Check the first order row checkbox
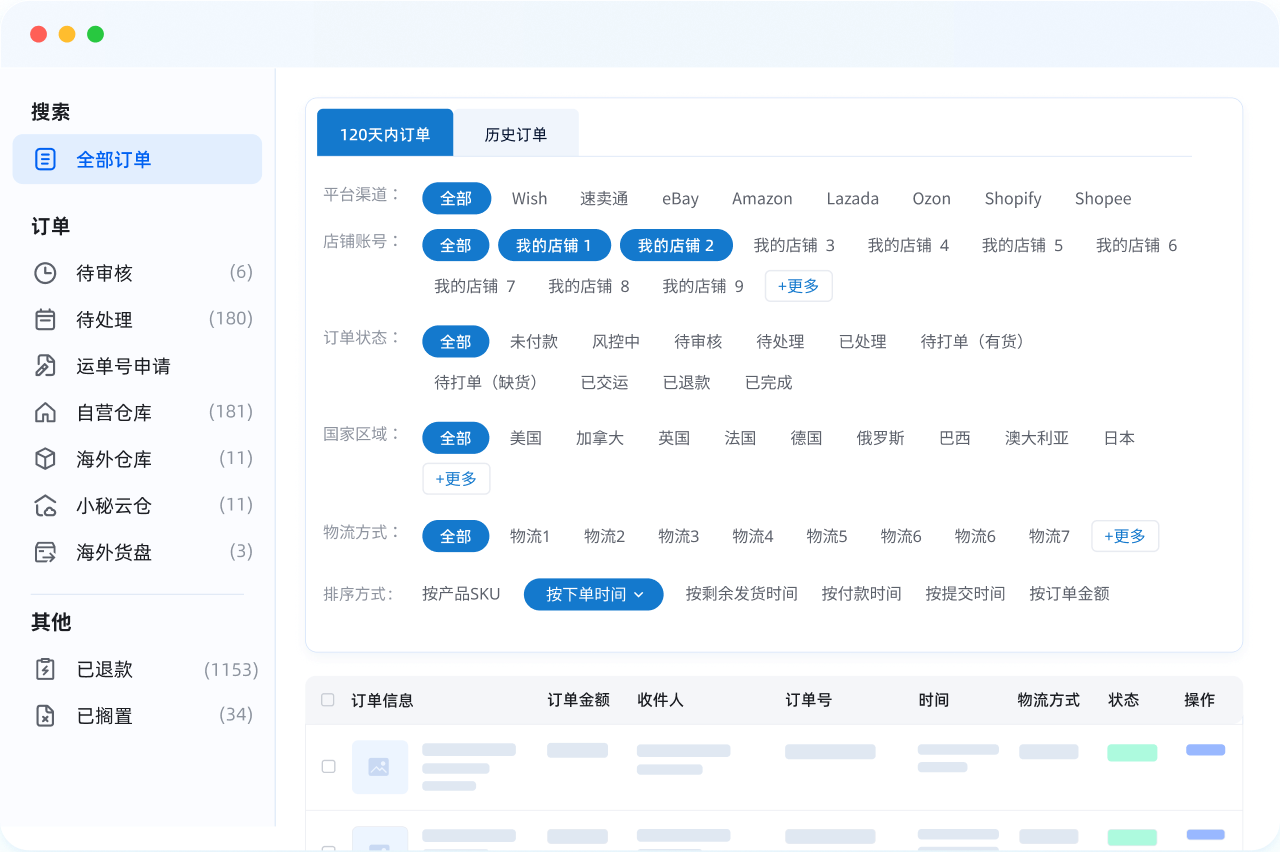Screen dimensions: 1280x852 click(328, 767)
